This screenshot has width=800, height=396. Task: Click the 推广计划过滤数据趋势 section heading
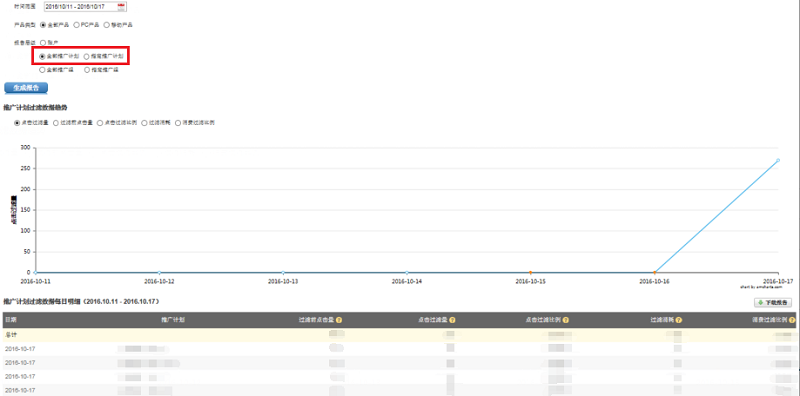pos(35,108)
